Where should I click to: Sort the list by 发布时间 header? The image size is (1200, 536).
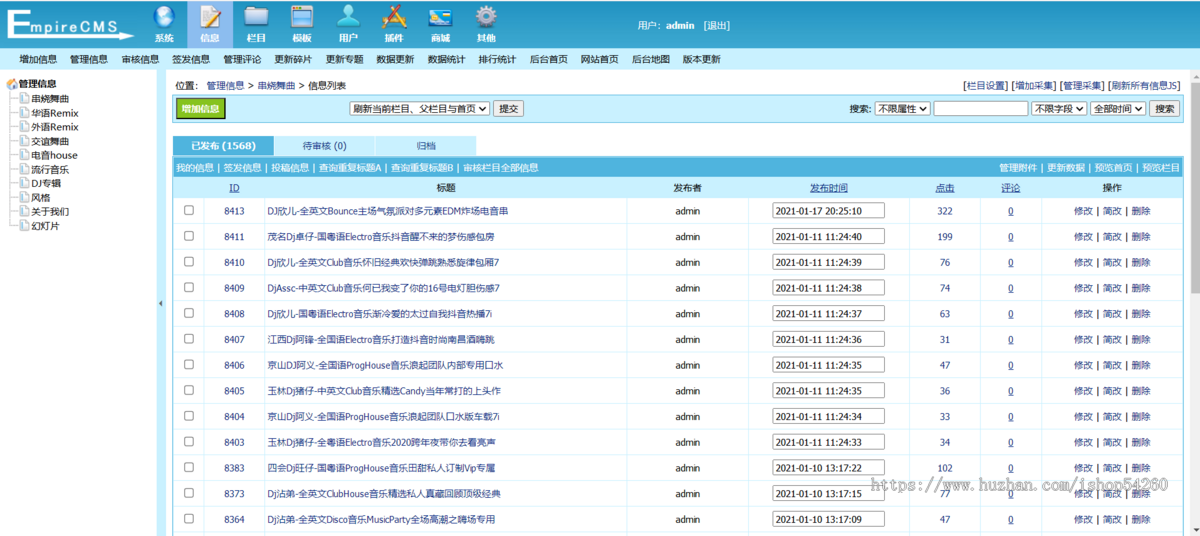(x=829, y=187)
